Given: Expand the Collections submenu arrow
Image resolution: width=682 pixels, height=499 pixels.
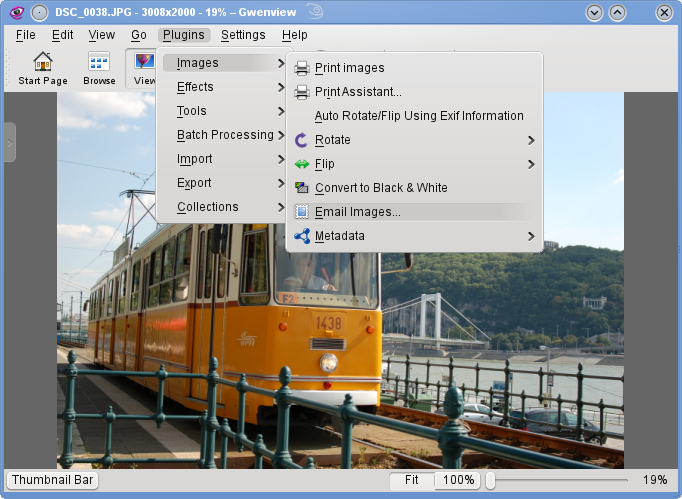Looking at the screenshot, I should coord(281,207).
